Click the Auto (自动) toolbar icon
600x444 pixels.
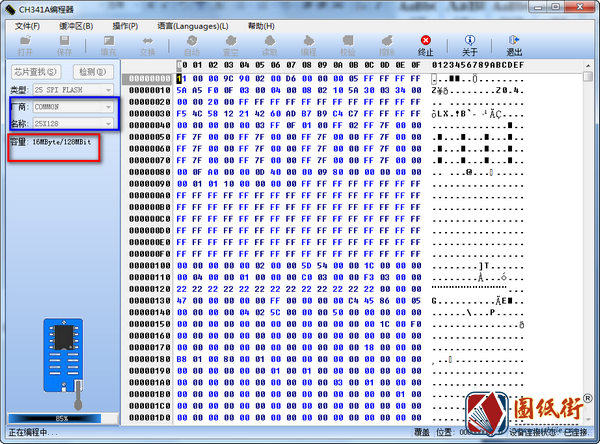(x=193, y=44)
